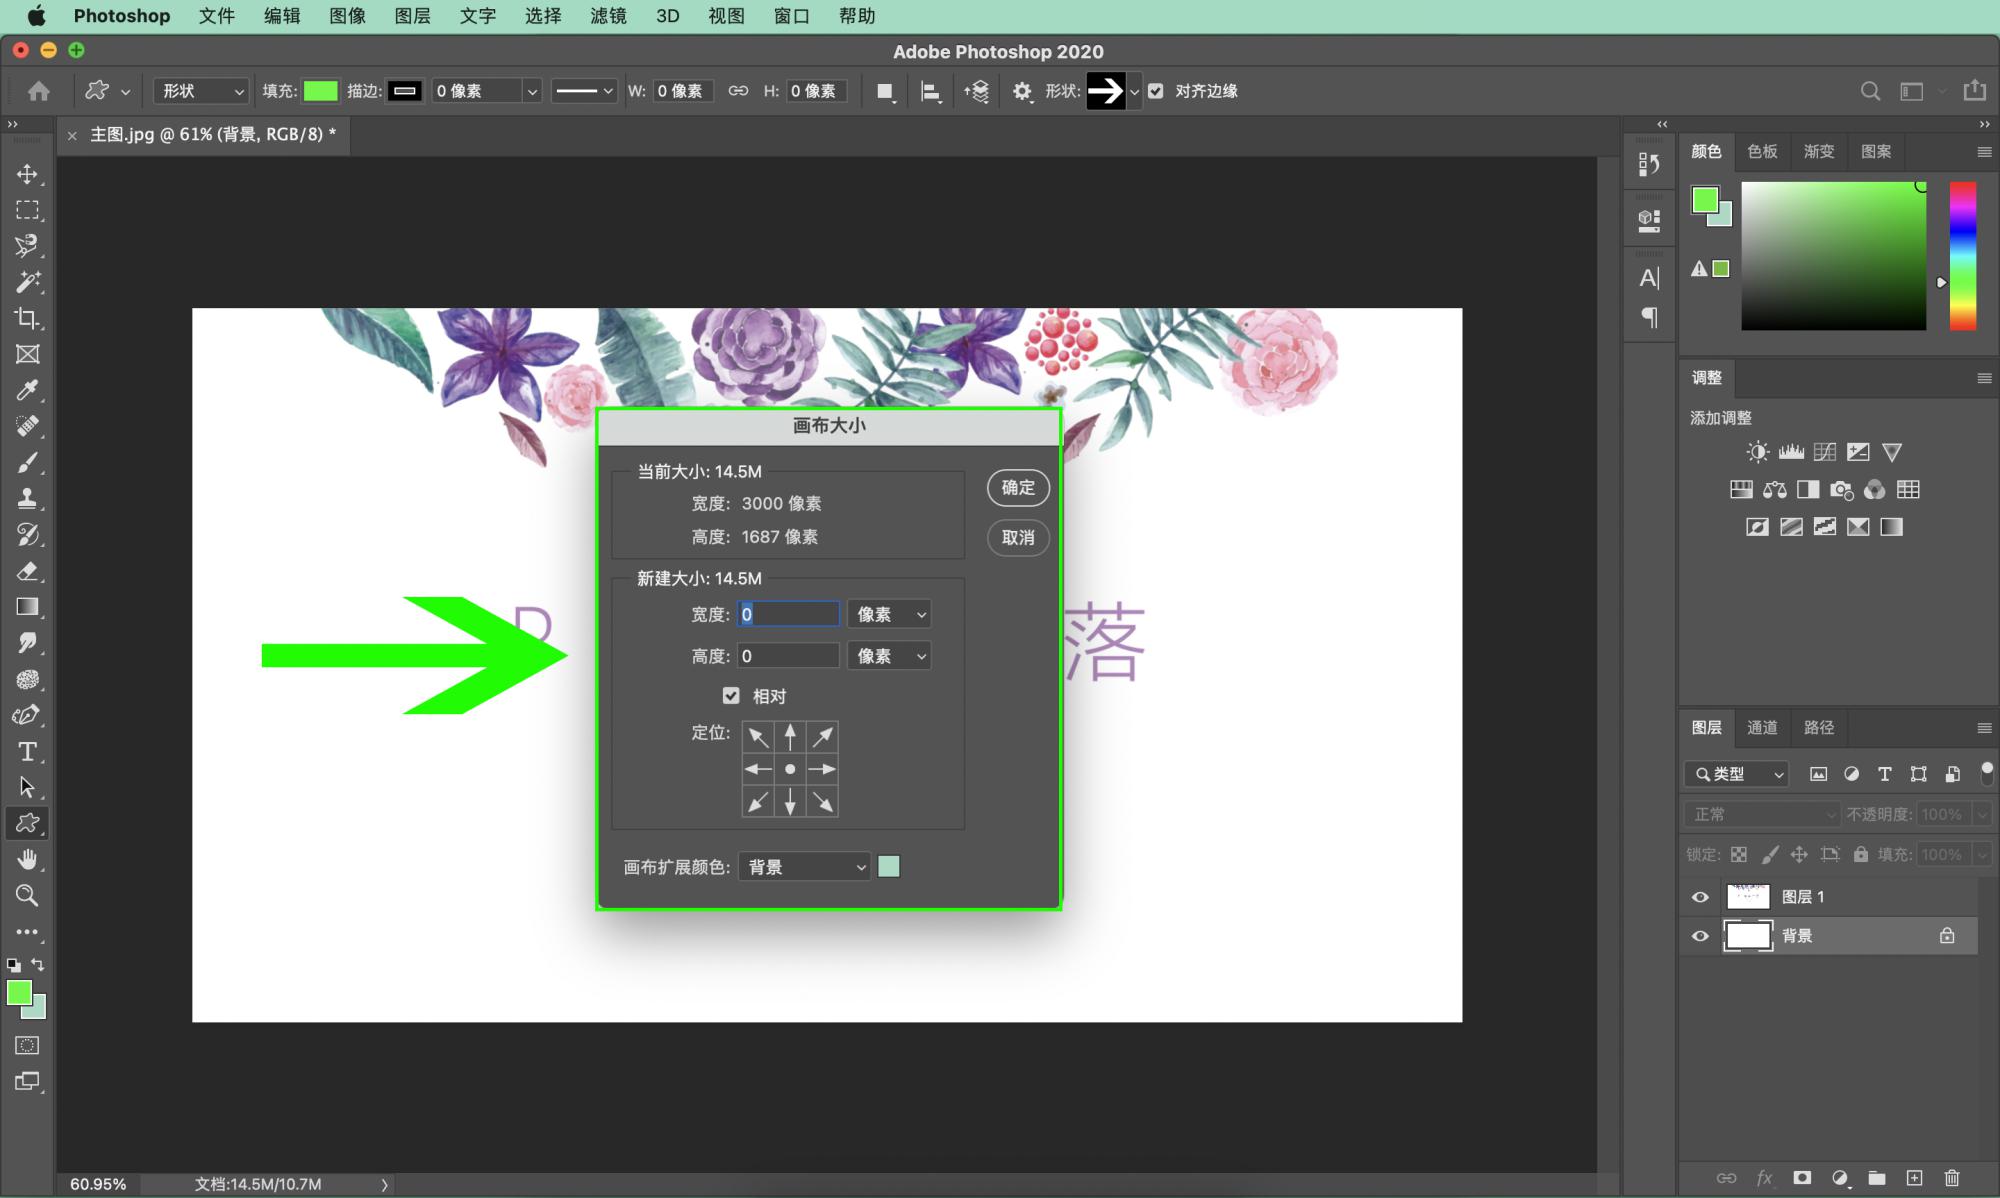Viewport: 2000px width, 1198px height.
Task: Click 取消 to cancel canvas size
Action: [x=1018, y=536]
